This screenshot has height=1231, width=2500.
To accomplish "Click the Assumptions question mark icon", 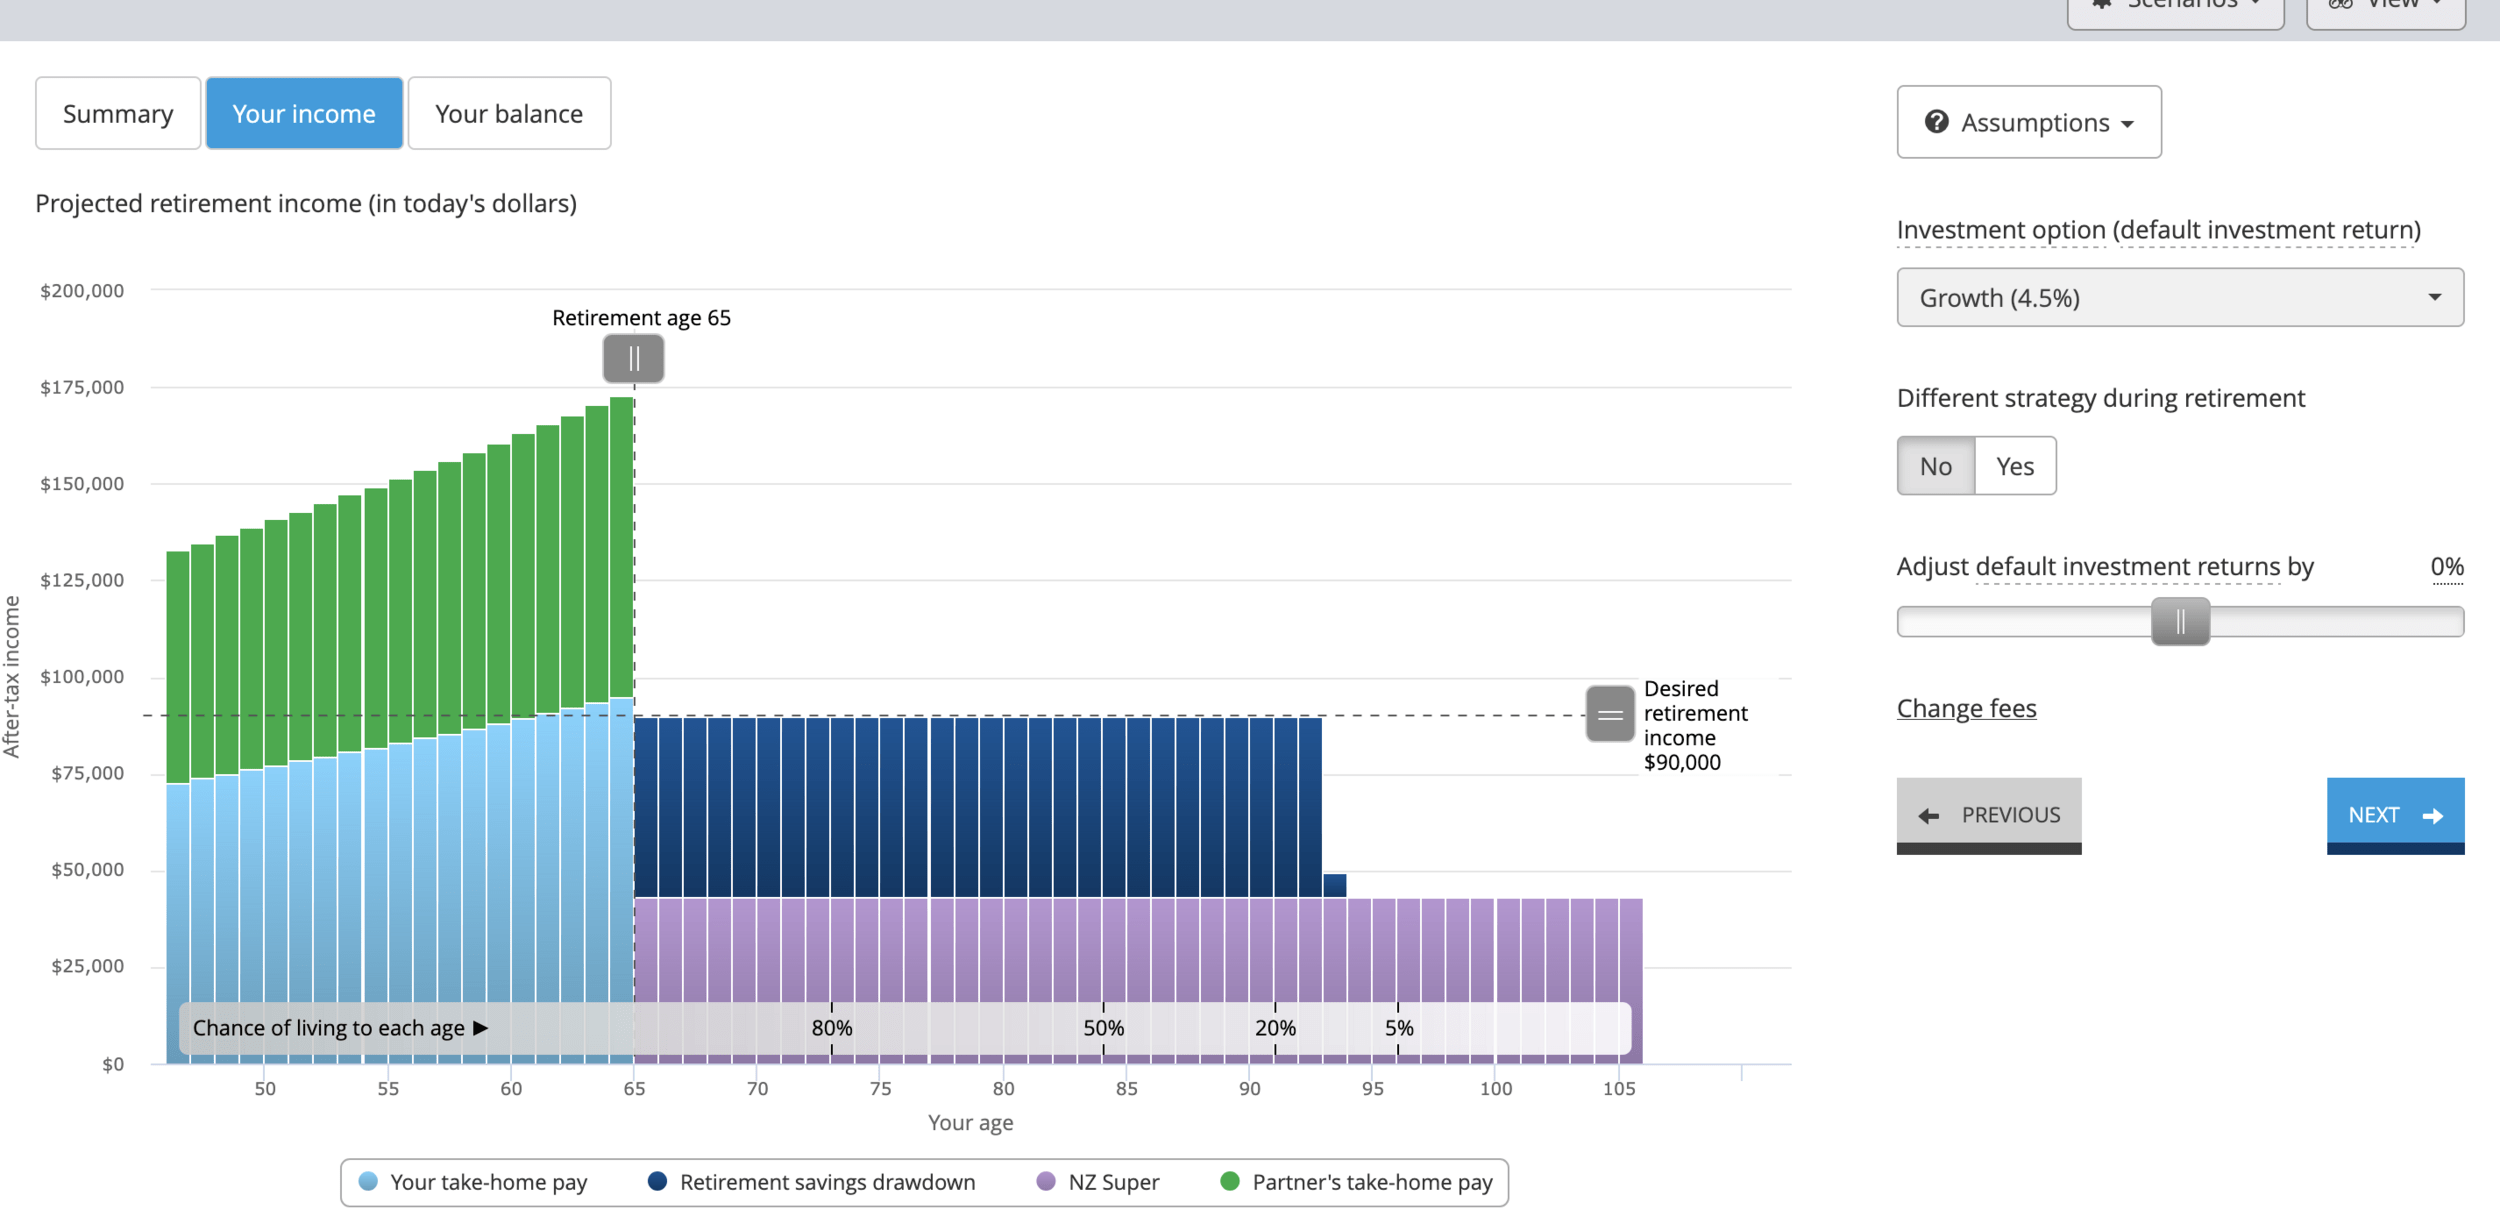I will 1936,122.
